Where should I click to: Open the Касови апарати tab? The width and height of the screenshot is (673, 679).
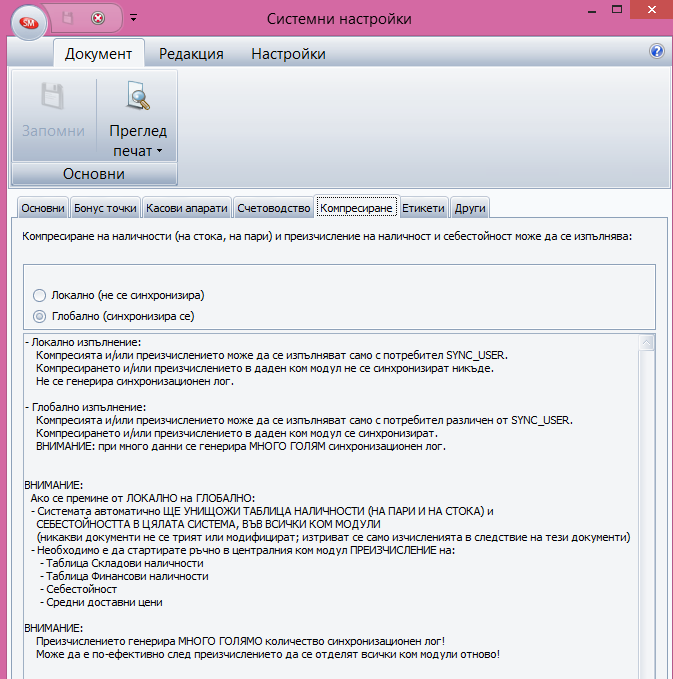(187, 208)
